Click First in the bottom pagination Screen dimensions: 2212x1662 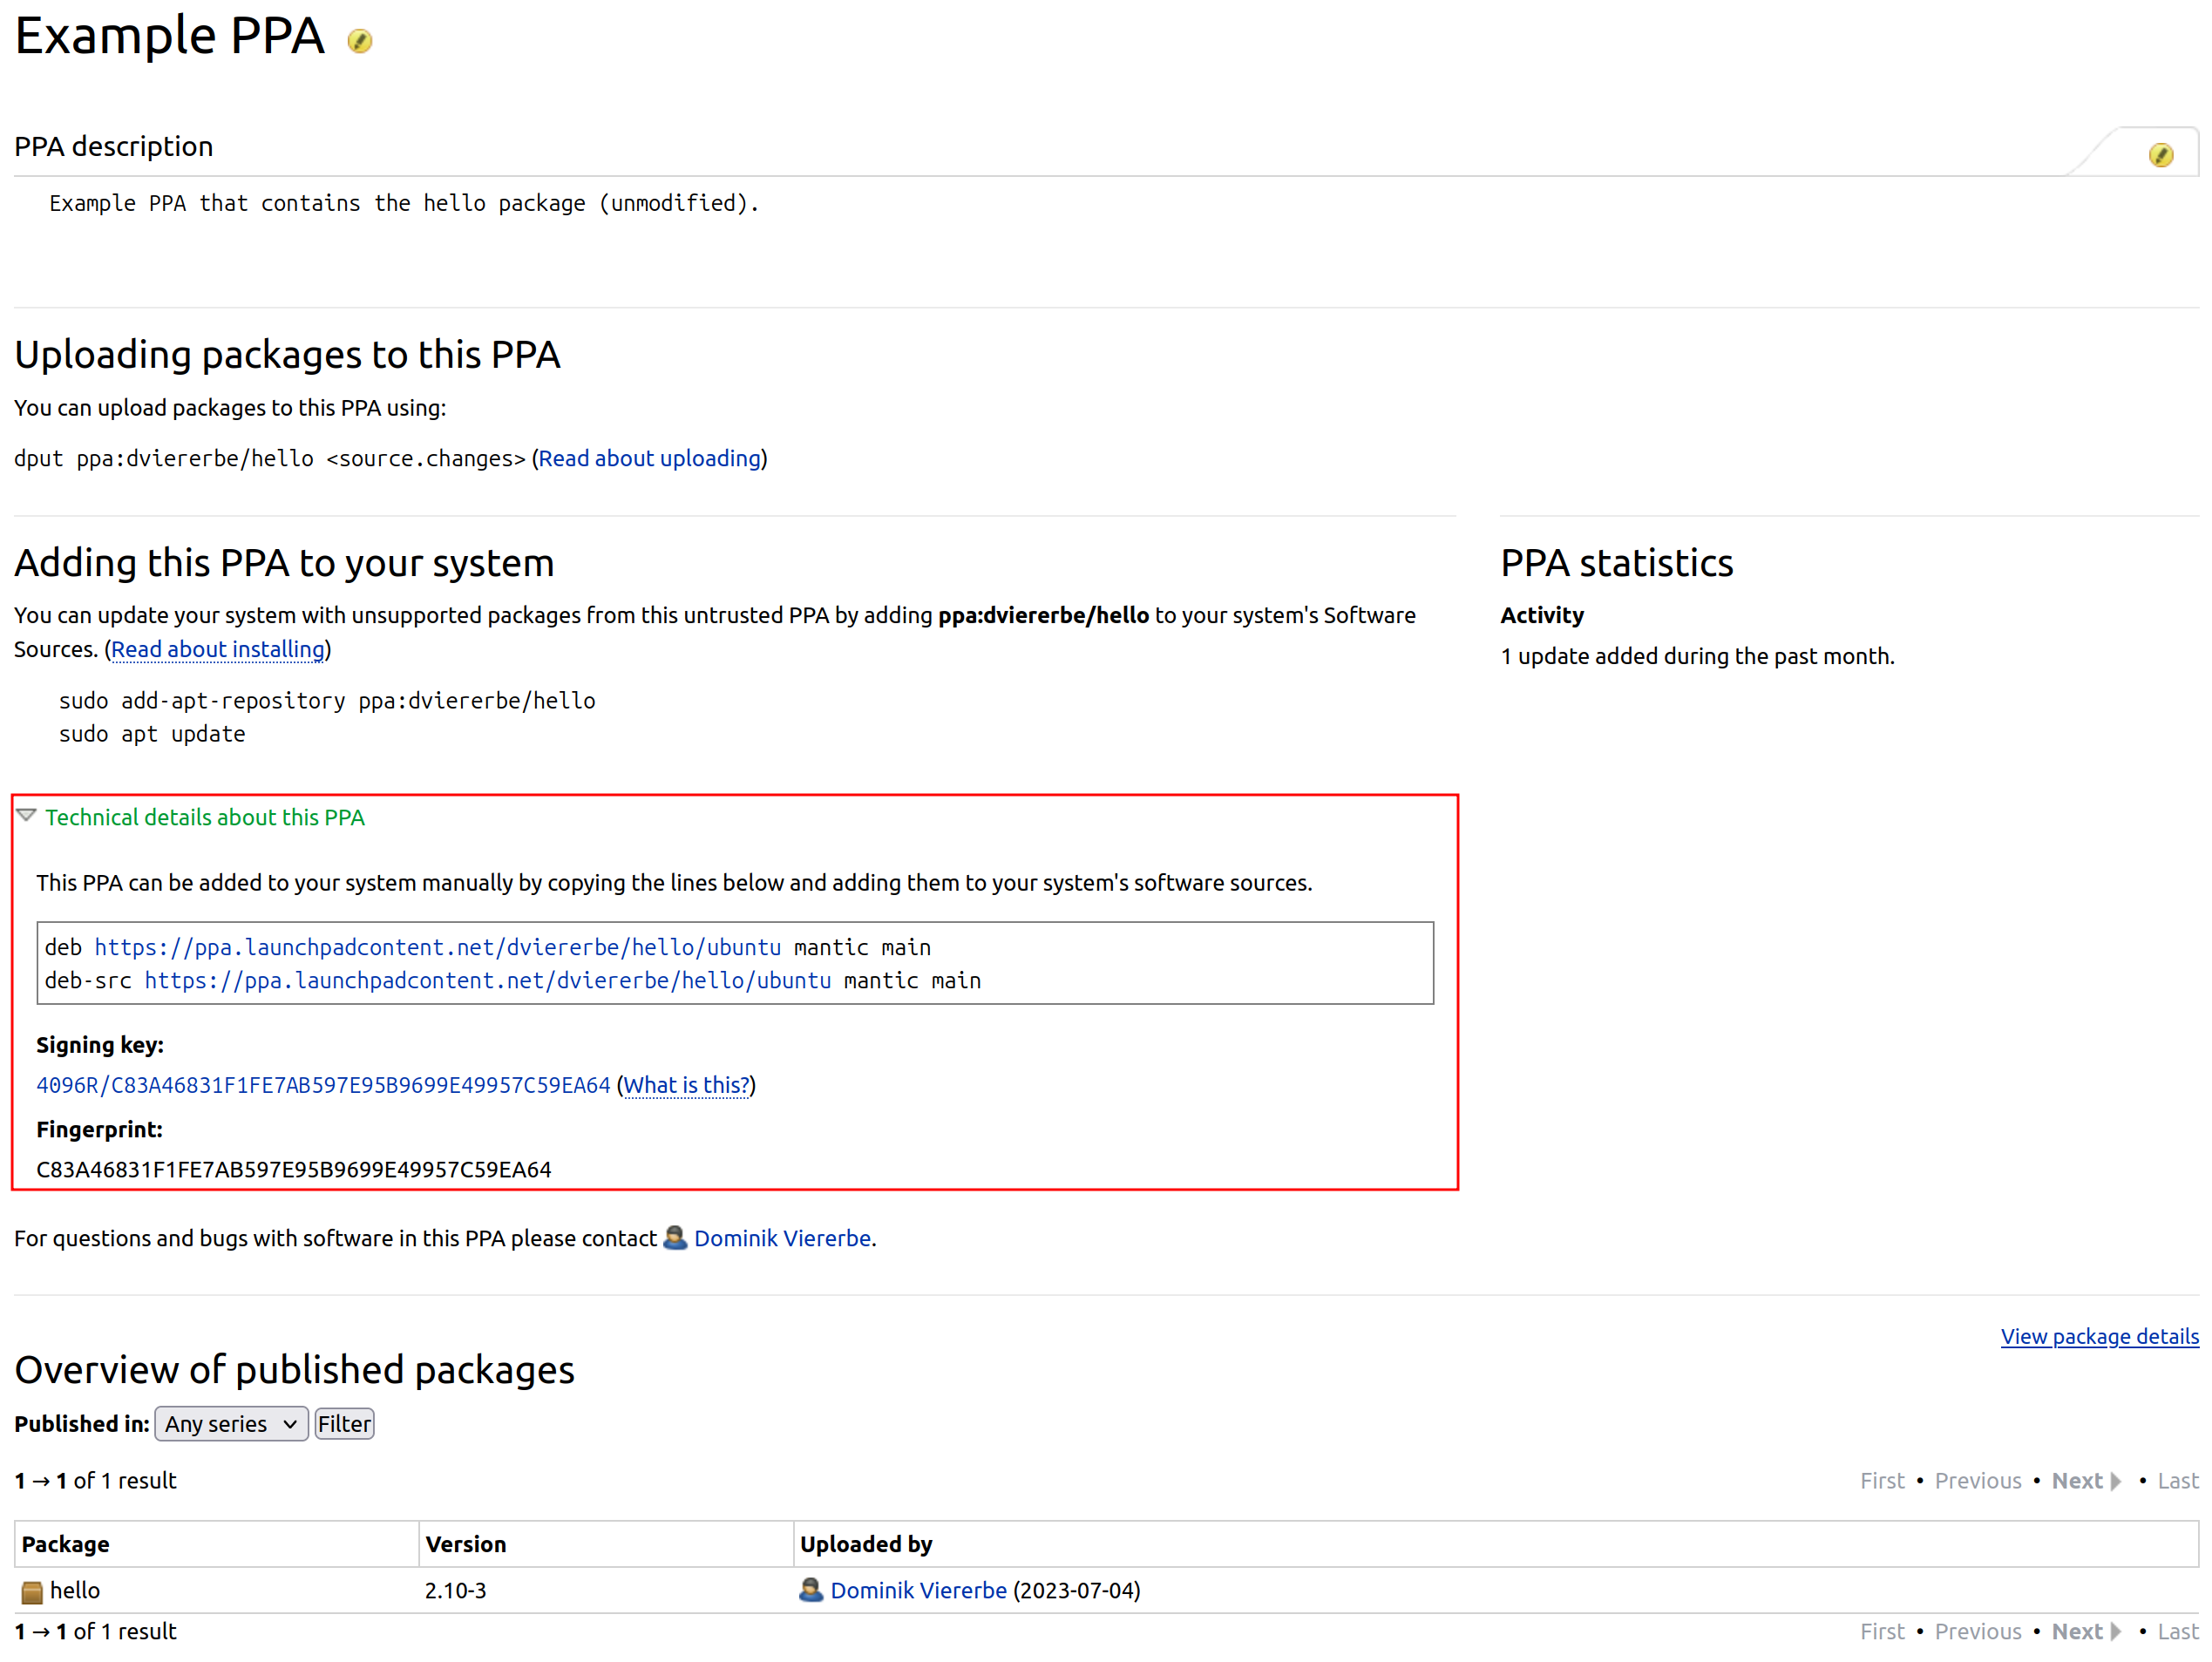(x=1882, y=1632)
